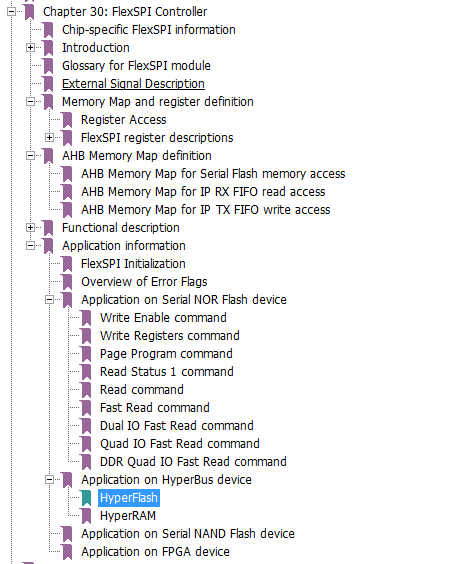Click bookmark icon beside FlexSPI Initialization
The height and width of the screenshot is (564, 463).
pyautogui.click(x=67, y=264)
